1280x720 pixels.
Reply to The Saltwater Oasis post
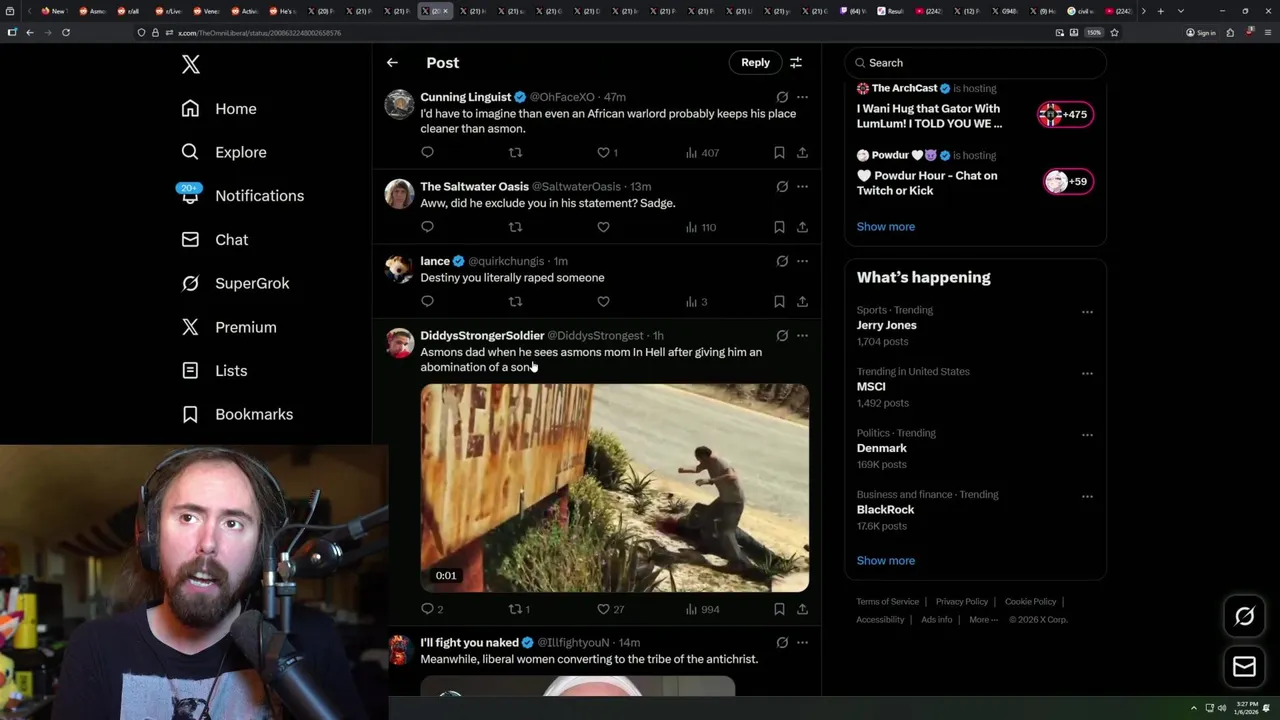point(427,227)
